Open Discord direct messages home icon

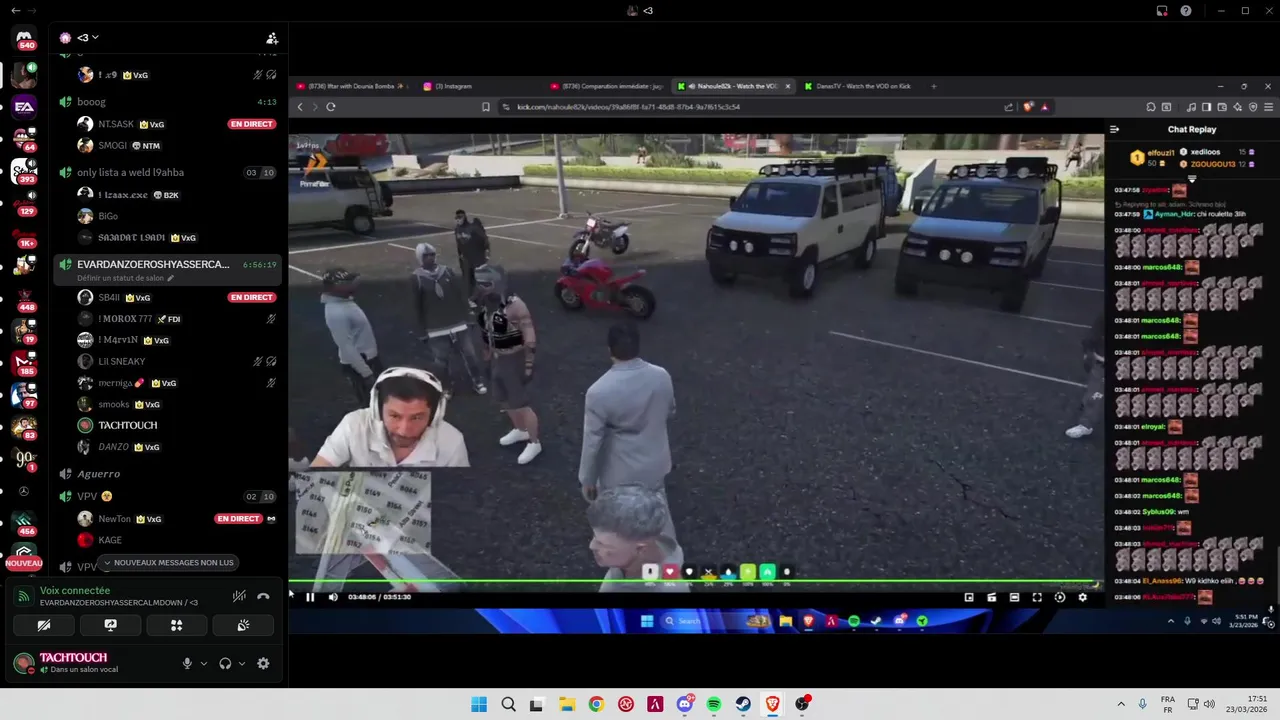[25, 38]
